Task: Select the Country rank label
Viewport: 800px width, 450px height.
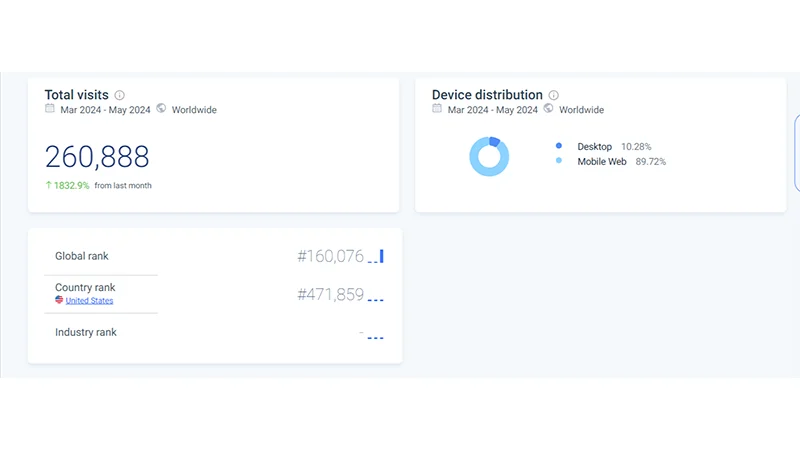Action: click(85, 287)
